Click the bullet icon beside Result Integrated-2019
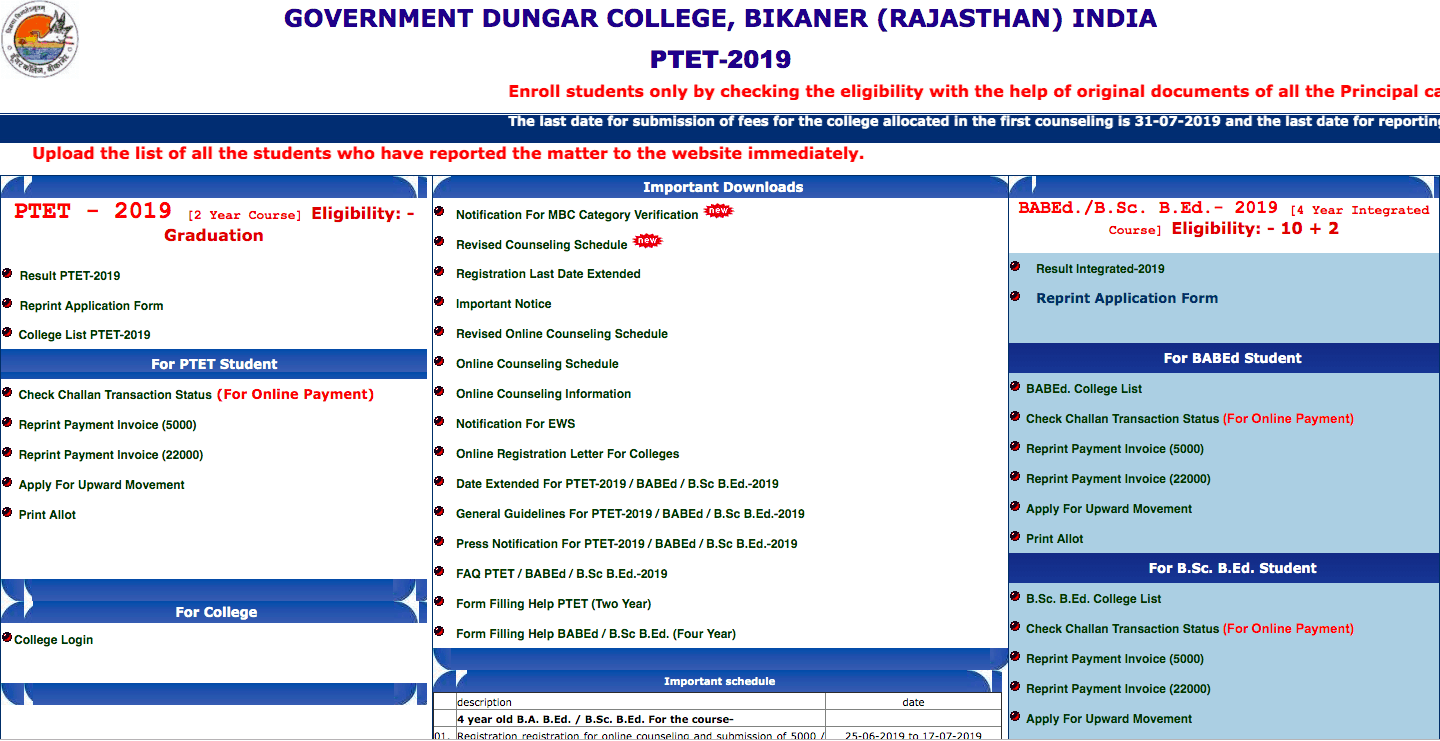The width and height of the screenshot is (1440, 741). [1016, 267]
